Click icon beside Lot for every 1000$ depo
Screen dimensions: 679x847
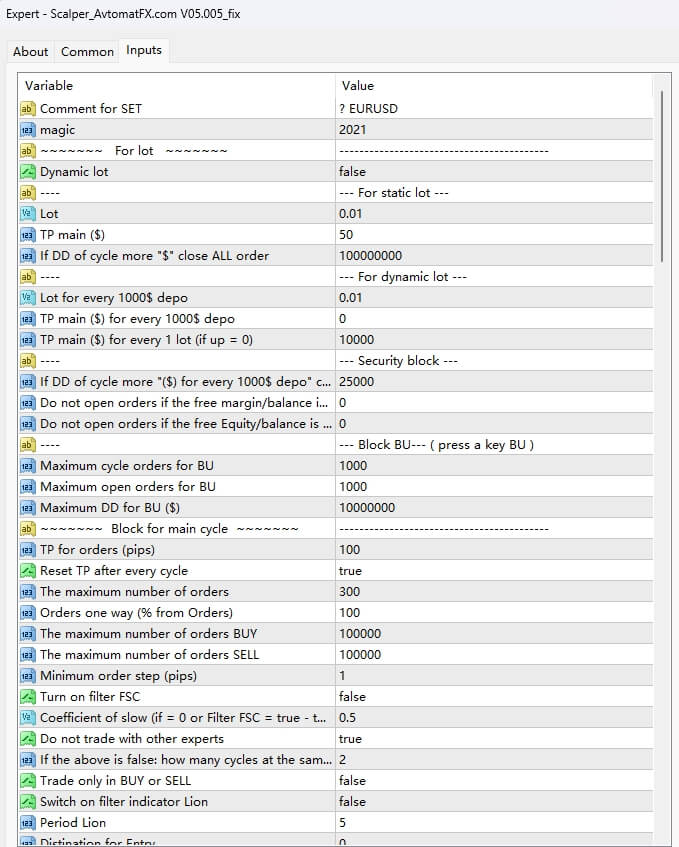coord(27,298)
